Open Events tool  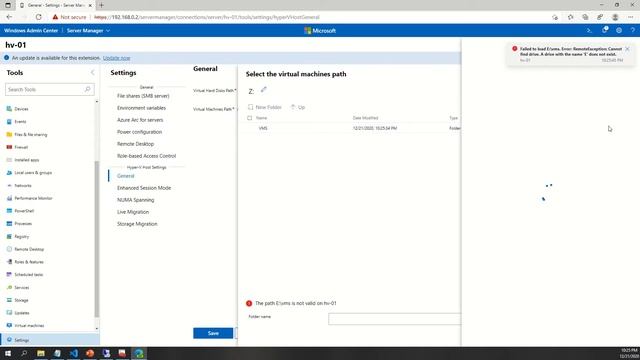(20, 122)
